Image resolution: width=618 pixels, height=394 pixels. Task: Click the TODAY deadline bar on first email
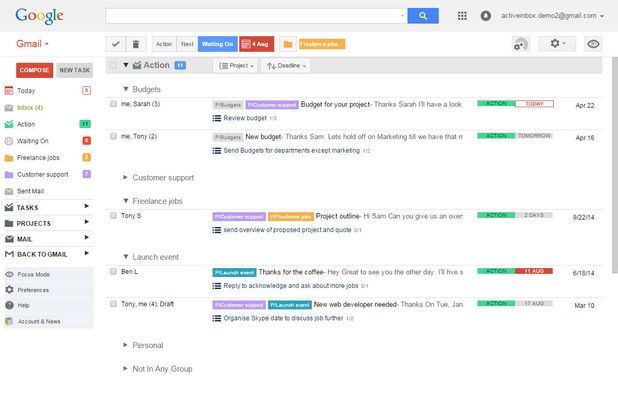534,104
